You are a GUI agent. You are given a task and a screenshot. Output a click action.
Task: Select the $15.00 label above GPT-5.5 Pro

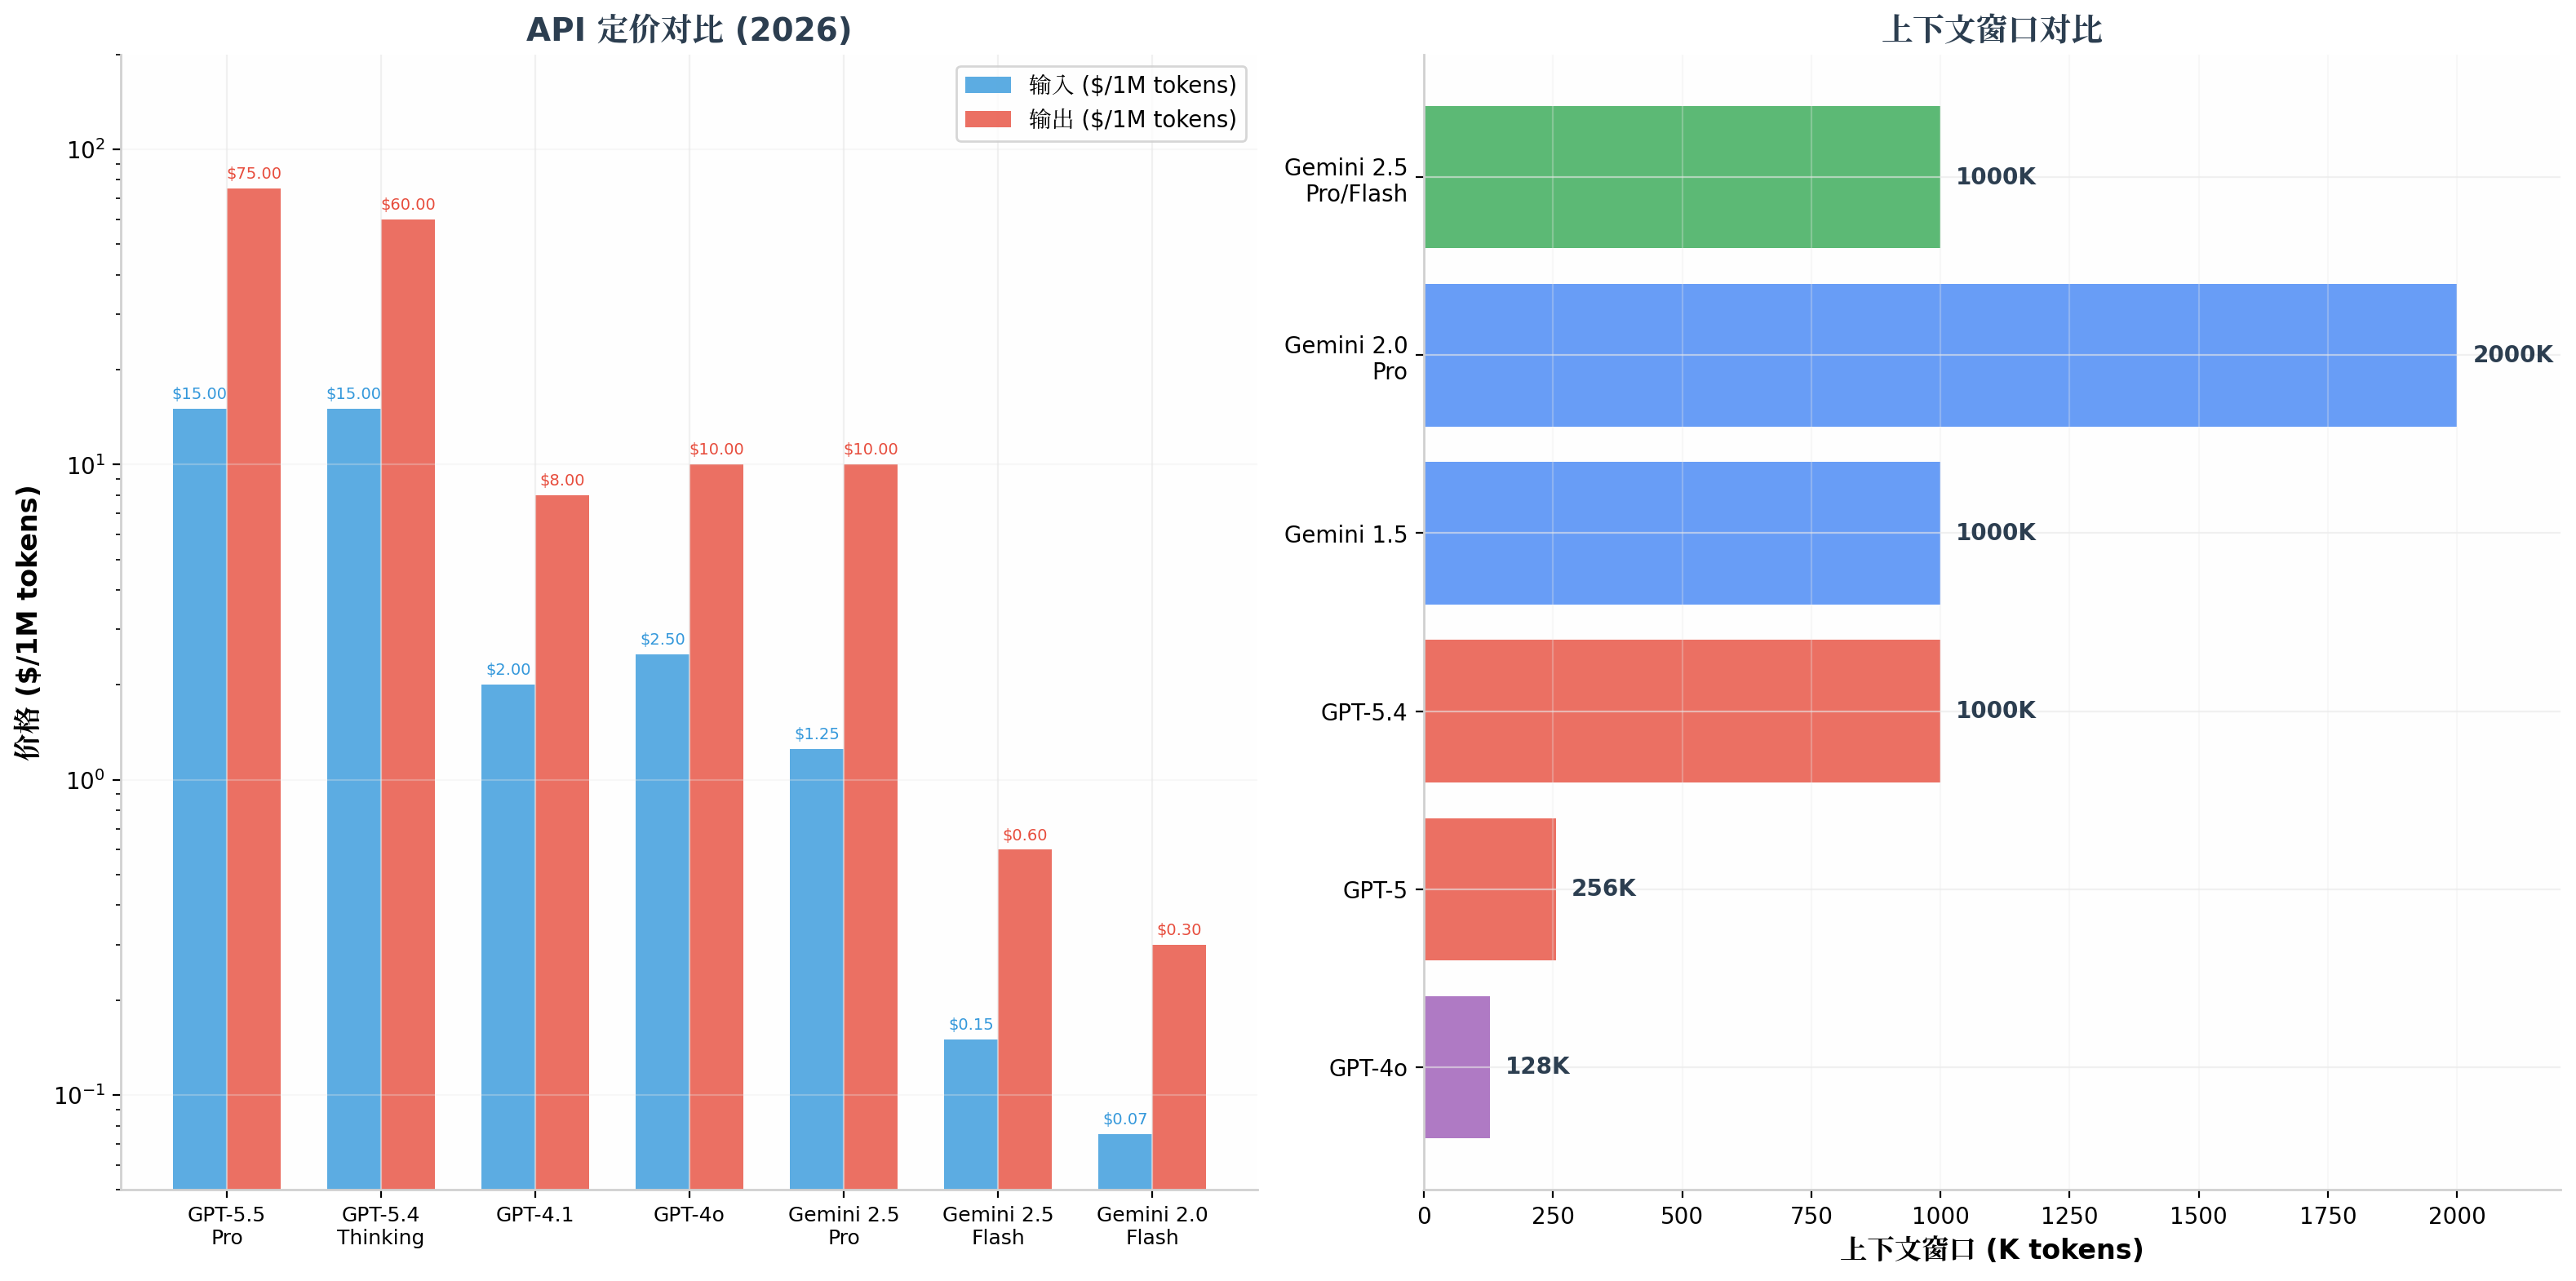199,393
